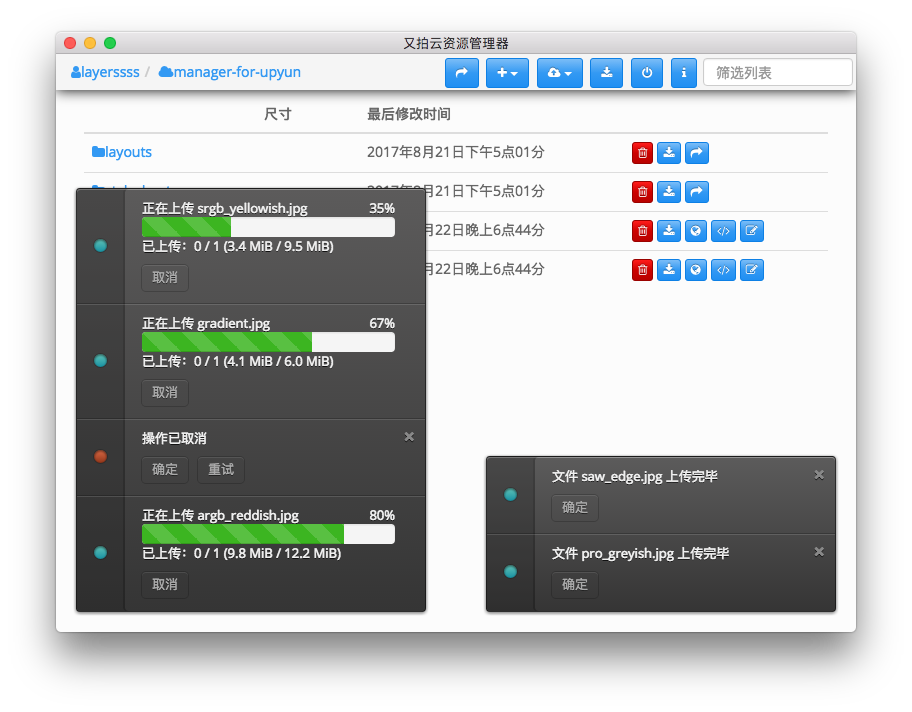This screenshot has height=712, width=912.
Task: Click 确定 under the saw_edge.jpg notification
Action: (x=575, y=508)
